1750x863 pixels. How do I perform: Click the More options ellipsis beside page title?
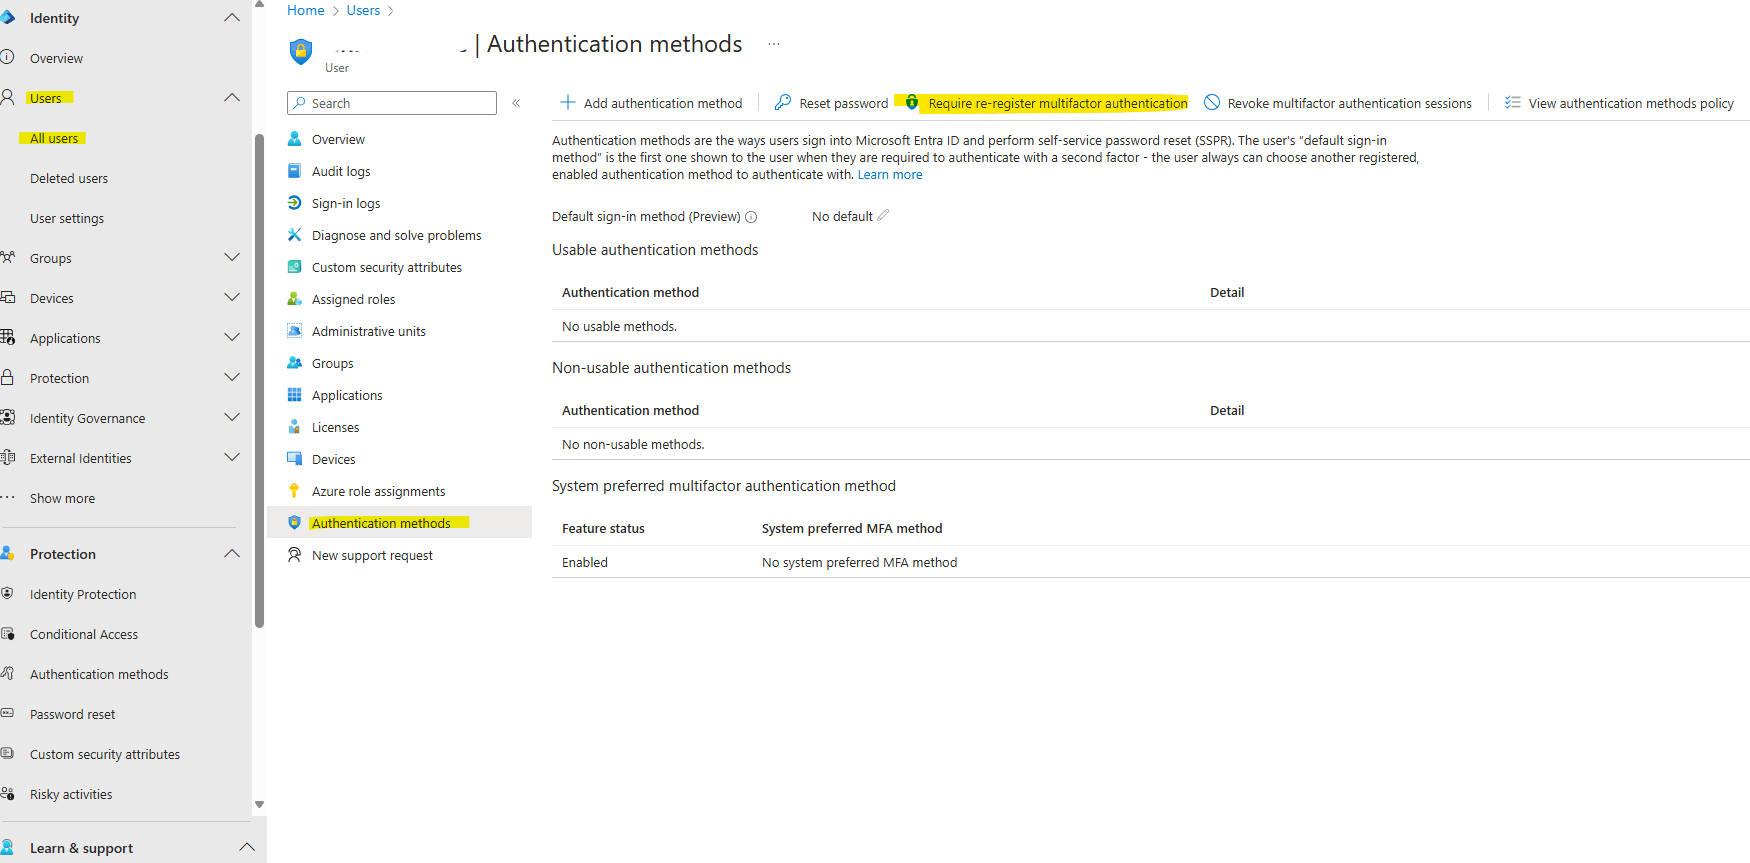click(774, 44)
